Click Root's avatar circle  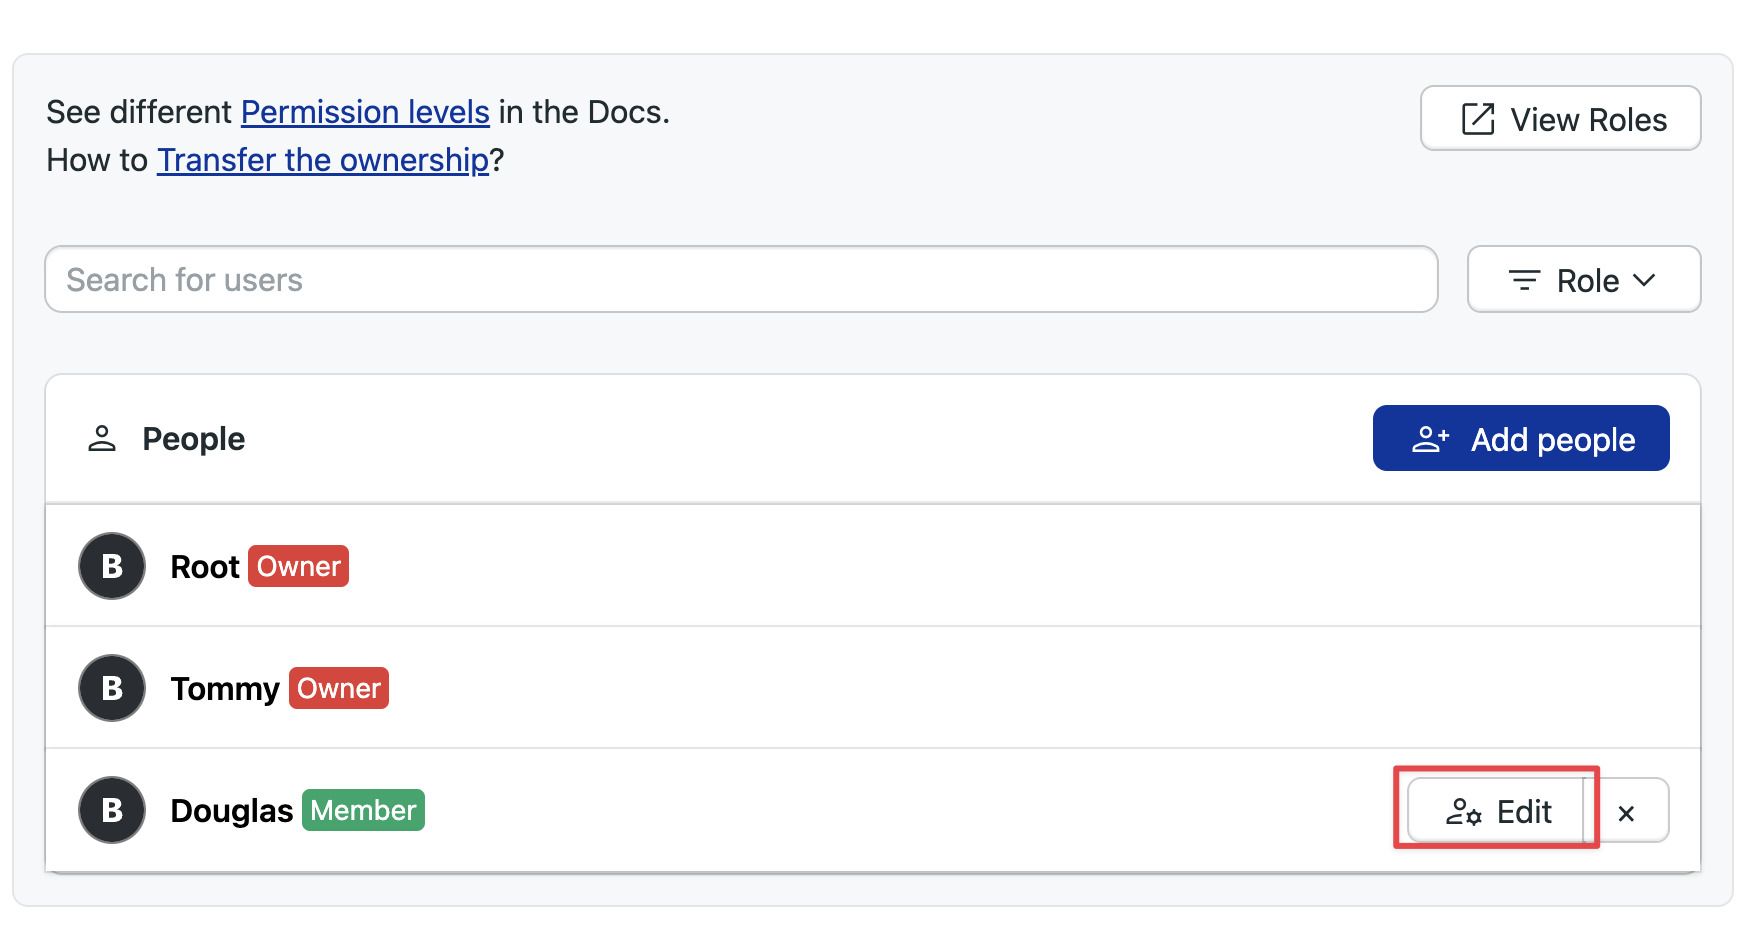pyautogui.click(x=112, y=566)
